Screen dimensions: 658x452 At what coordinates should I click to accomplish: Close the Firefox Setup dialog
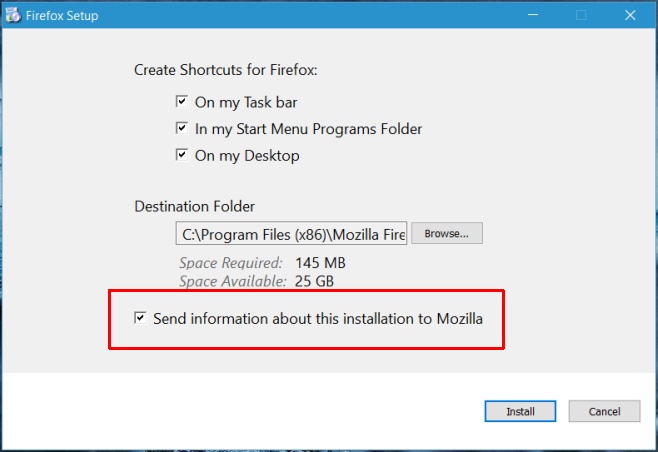(630, 15)
